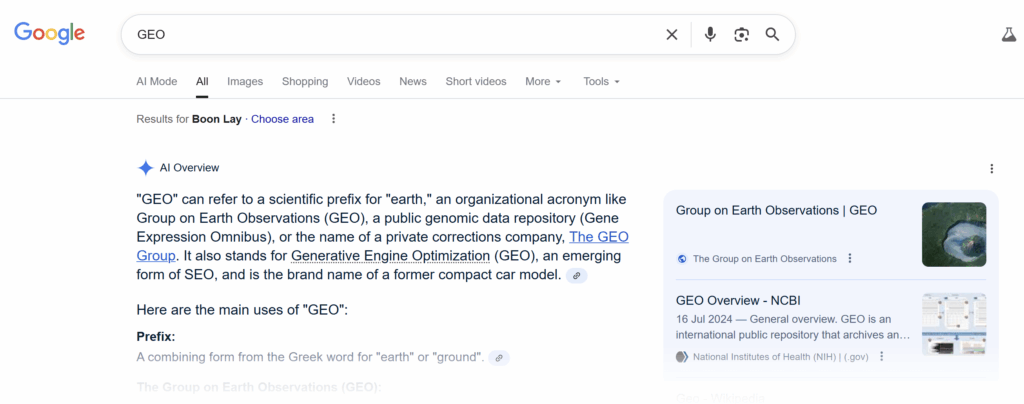Start voice search with the microphone

pos(711,35)
